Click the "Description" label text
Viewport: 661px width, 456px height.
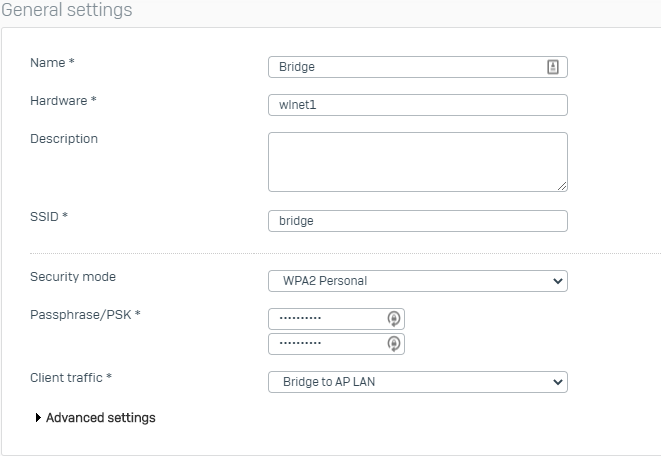point(64,139)
